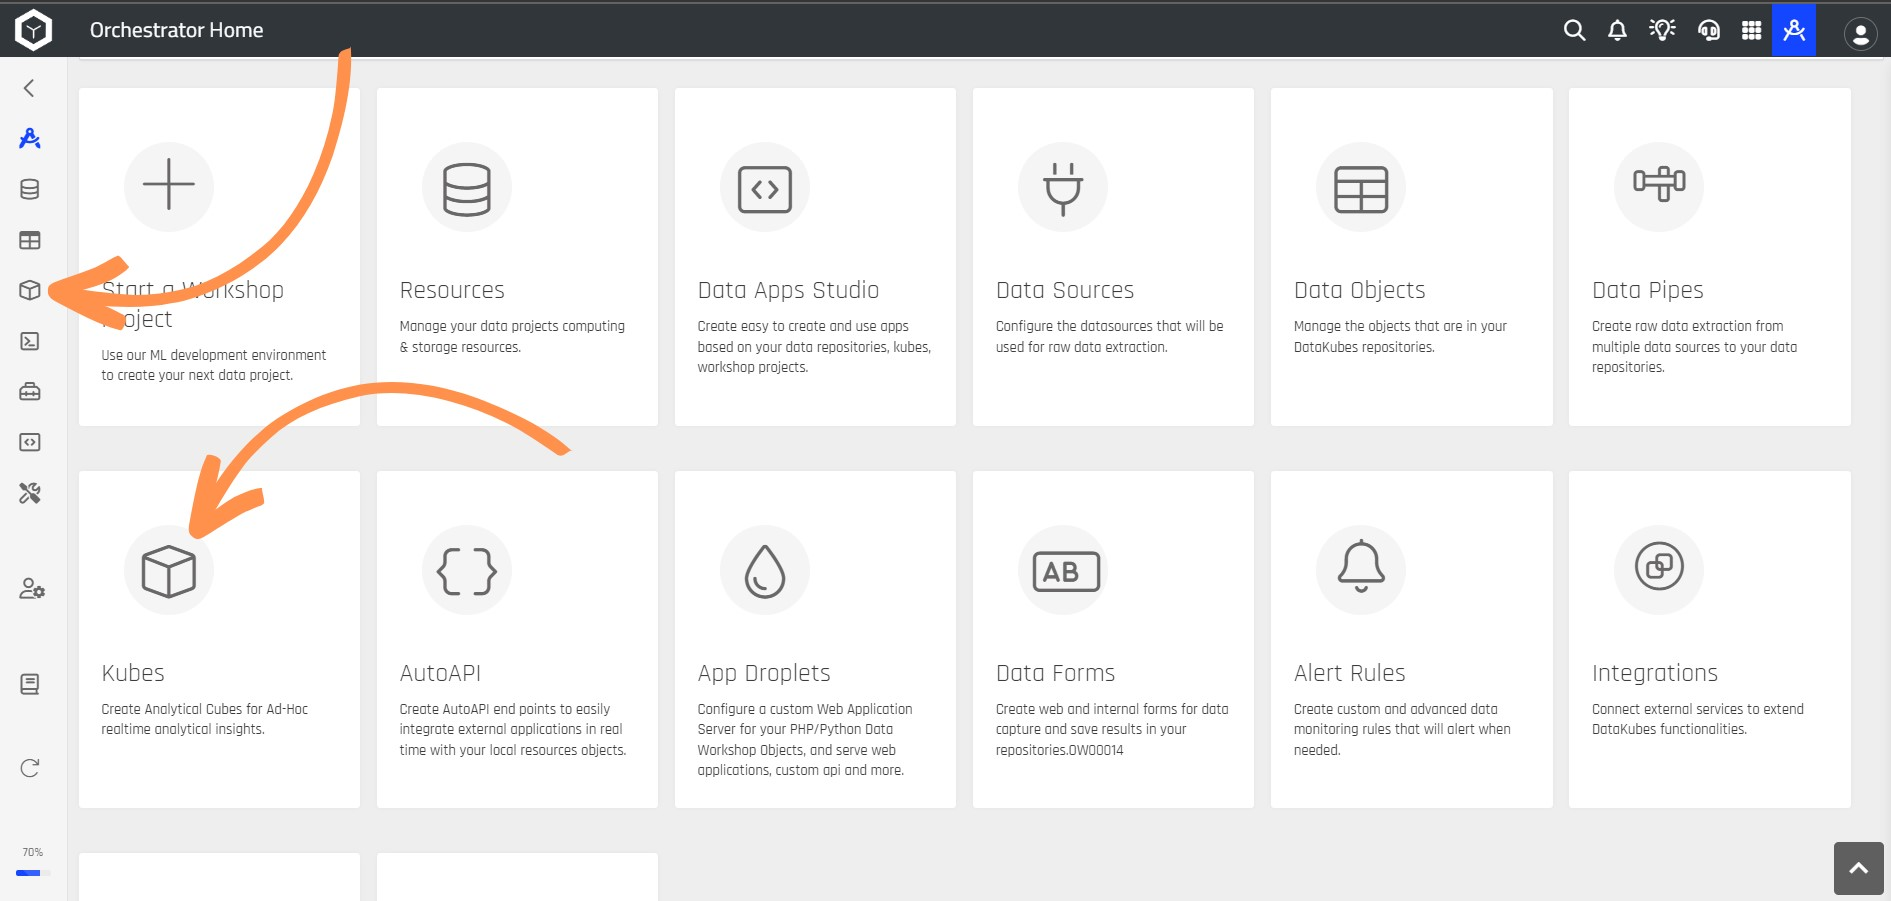Click description 'Configure the datasources that will be'

(1109, 326)
